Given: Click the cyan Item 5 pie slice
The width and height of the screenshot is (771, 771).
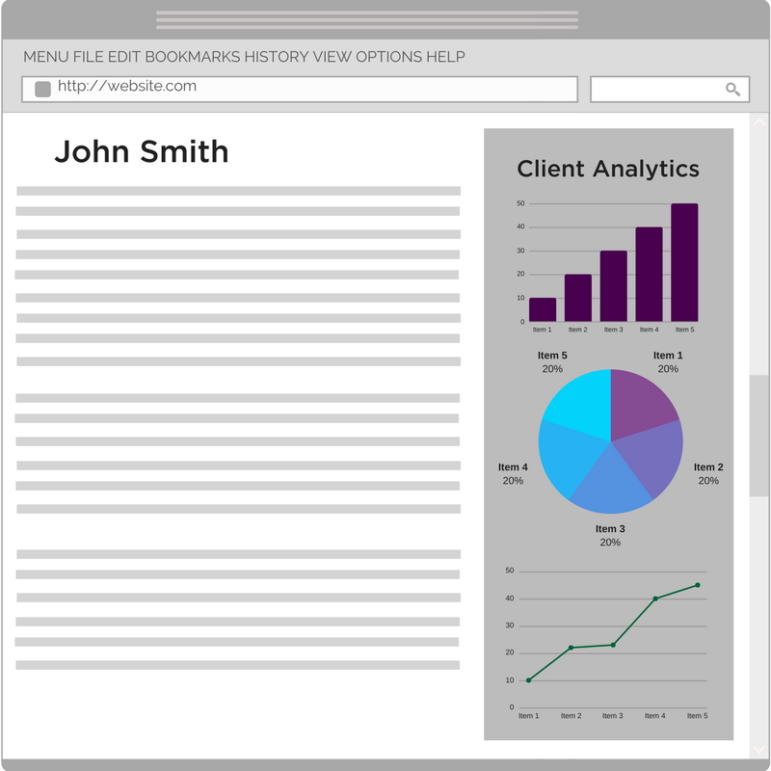Looking at the screenshot, I should click(583, 403).
